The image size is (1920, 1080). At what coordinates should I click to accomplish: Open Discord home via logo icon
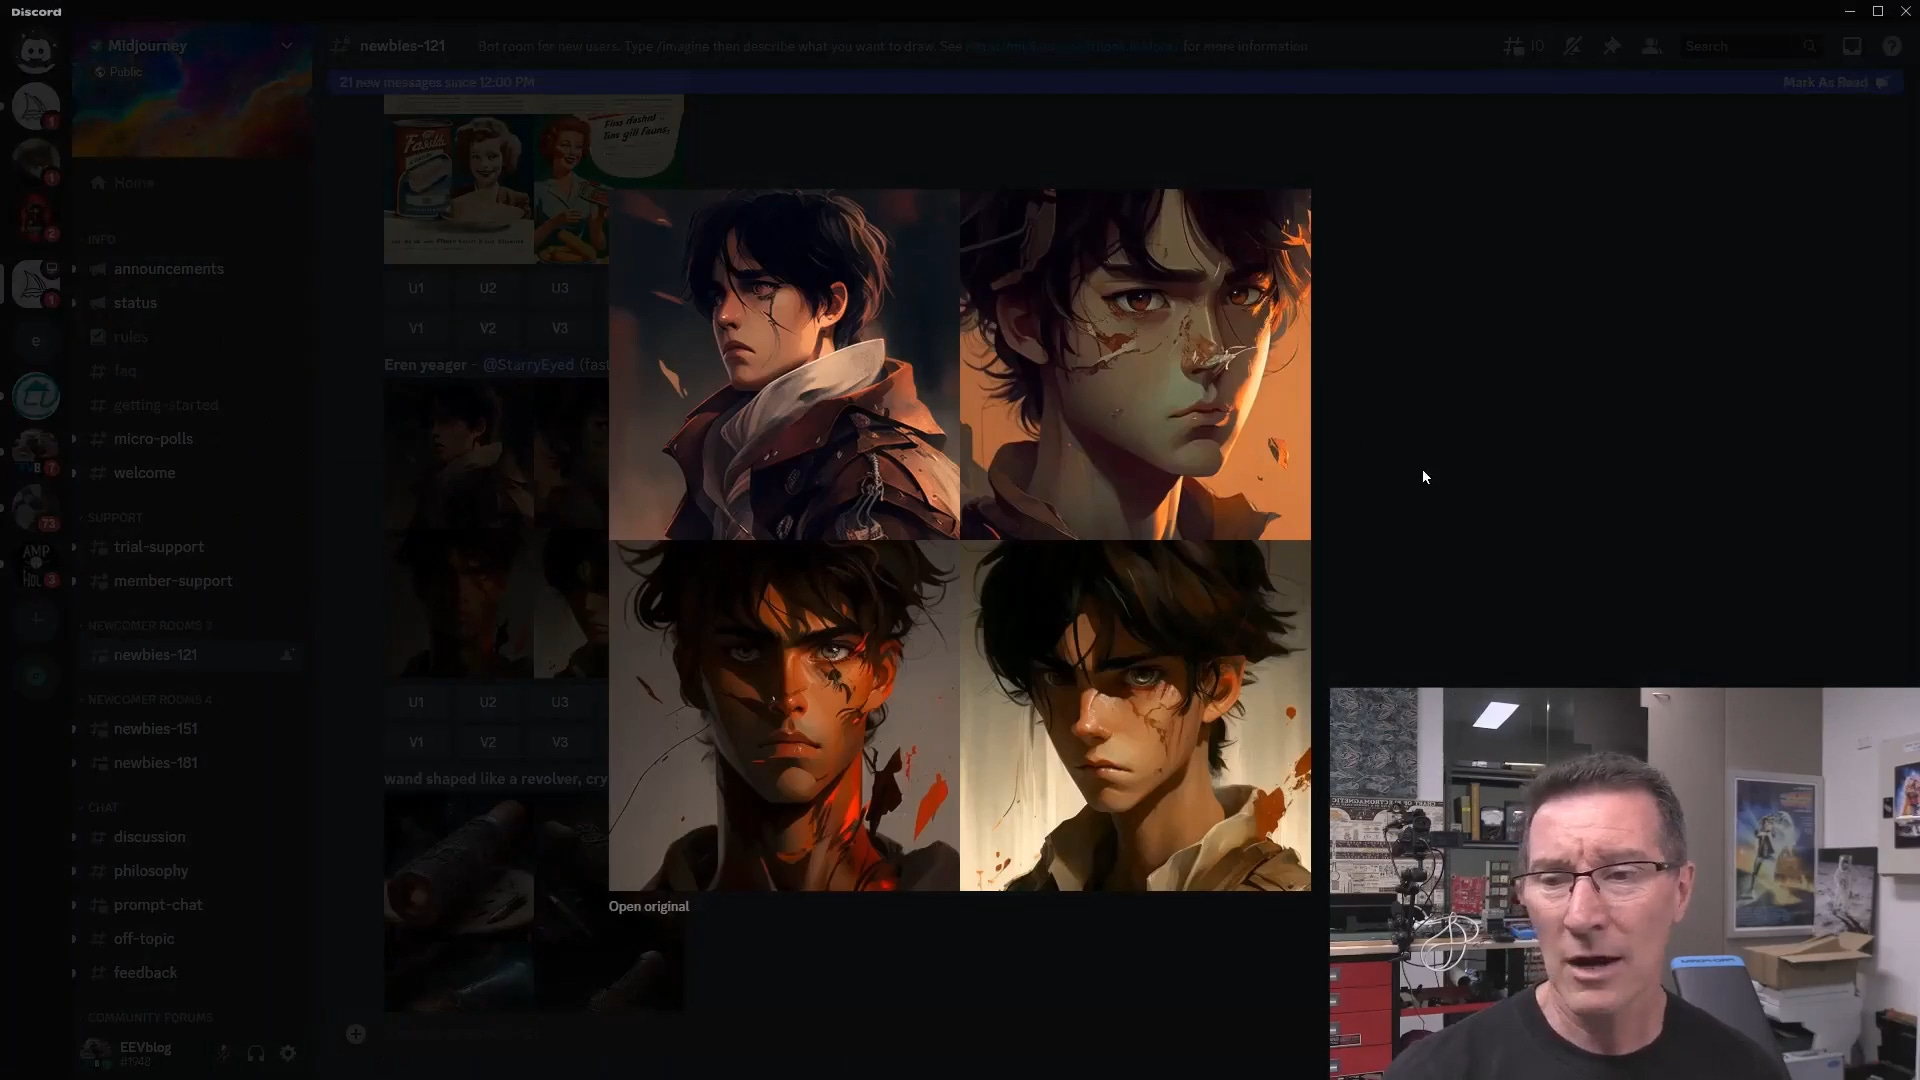[x=36, y=50]
